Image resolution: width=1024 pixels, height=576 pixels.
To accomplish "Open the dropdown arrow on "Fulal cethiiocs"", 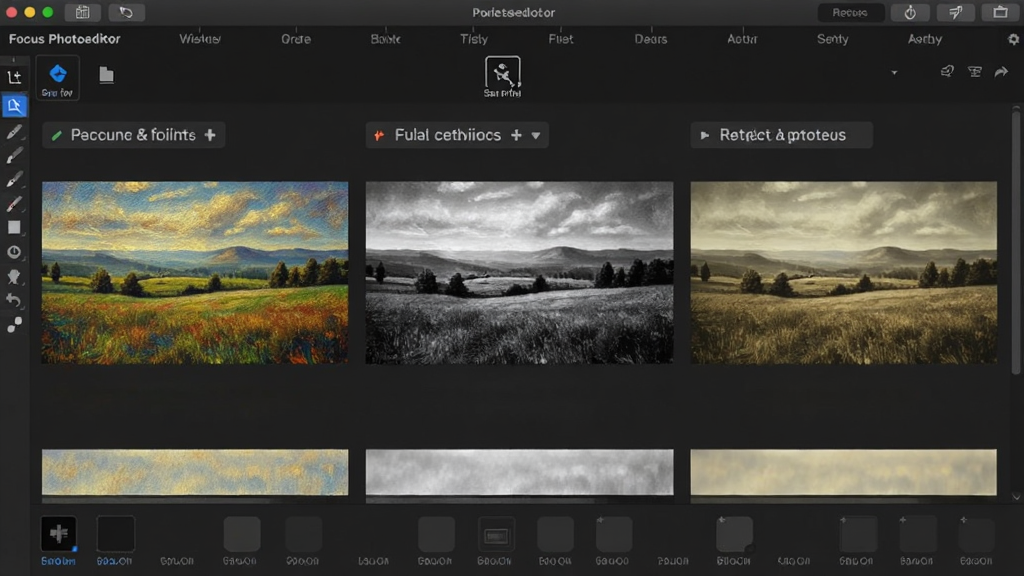I will [x=536, y=136].
